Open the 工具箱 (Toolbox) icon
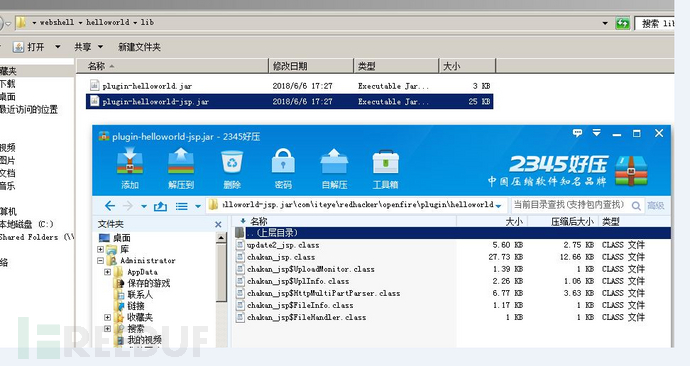This screenshot has height=366, width=690. tap(385, 169)
